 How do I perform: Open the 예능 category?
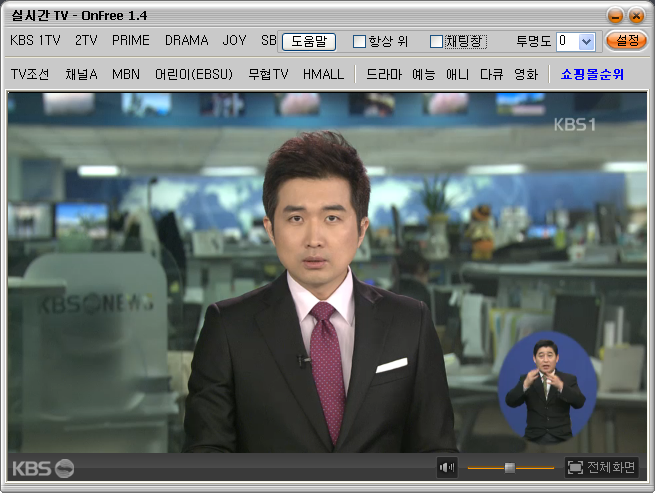coord(424,74)
